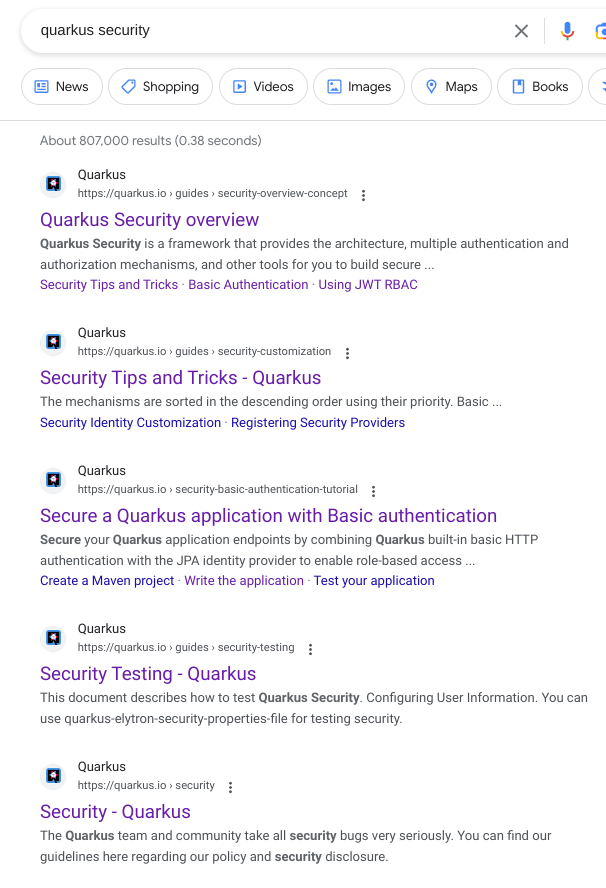Open Google Lens image search icon
The image size is (606, 888).
(x=599, y=31)
